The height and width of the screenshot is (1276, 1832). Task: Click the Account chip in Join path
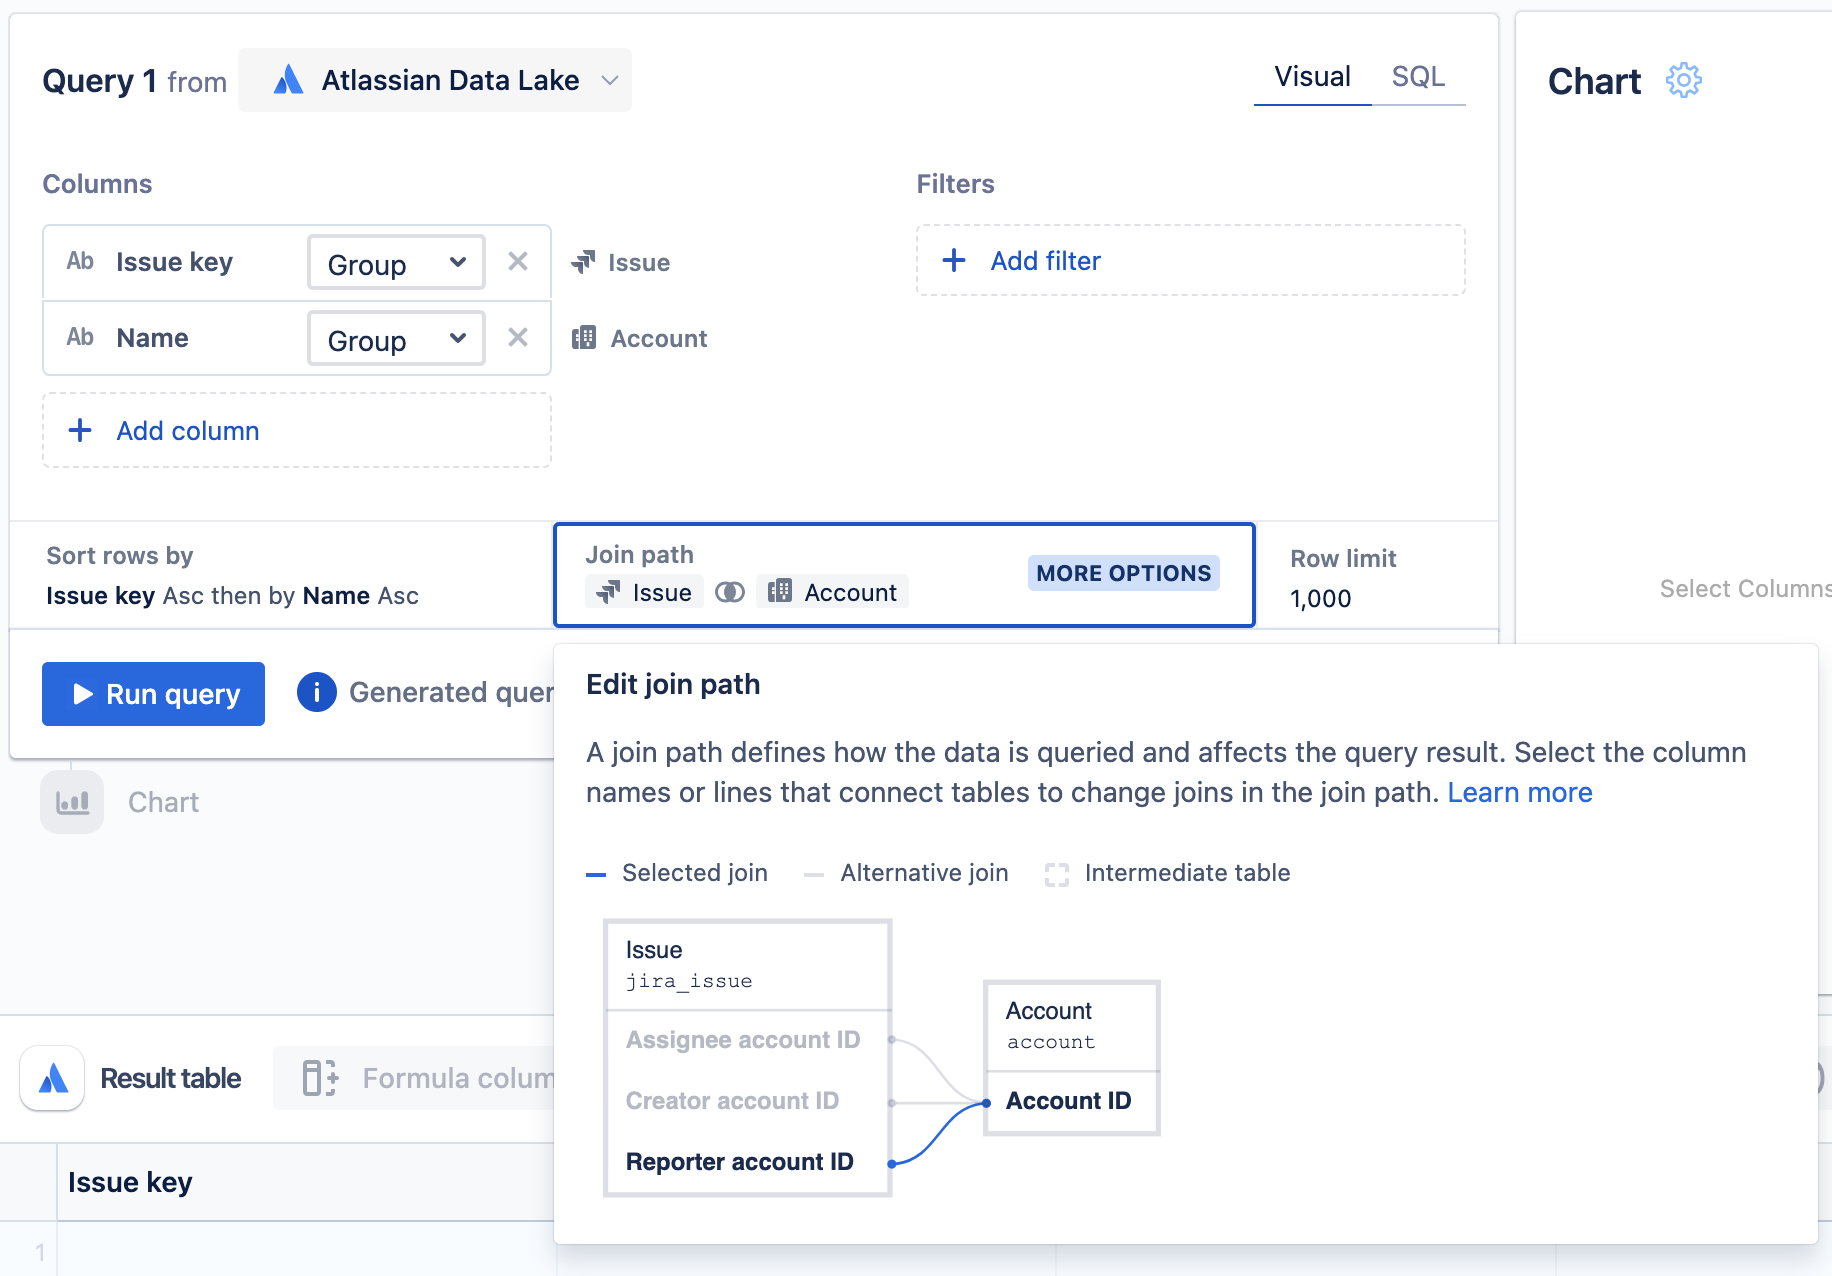tap(833, 592)
